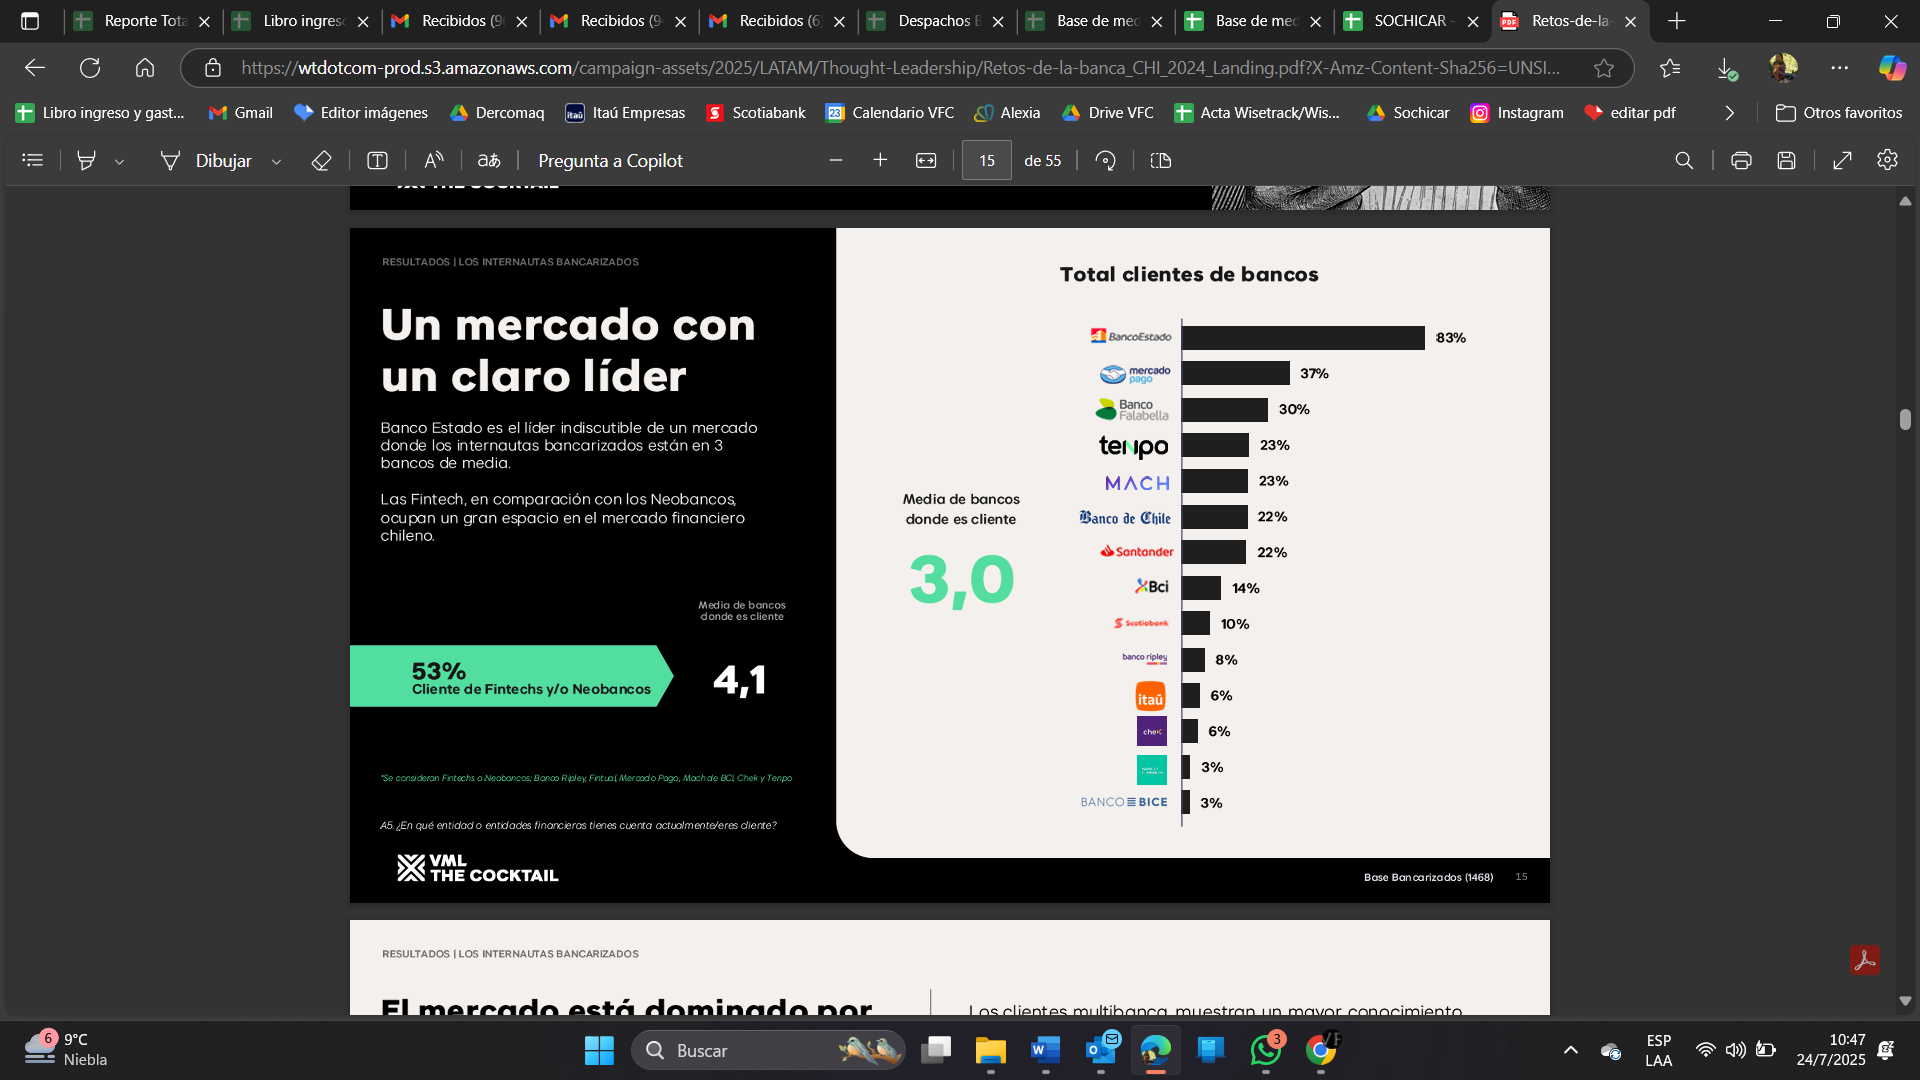This screenshot has width=1920, height=1080.
Task: Click scrollbar down arrow
Action: [1905, 1001]
